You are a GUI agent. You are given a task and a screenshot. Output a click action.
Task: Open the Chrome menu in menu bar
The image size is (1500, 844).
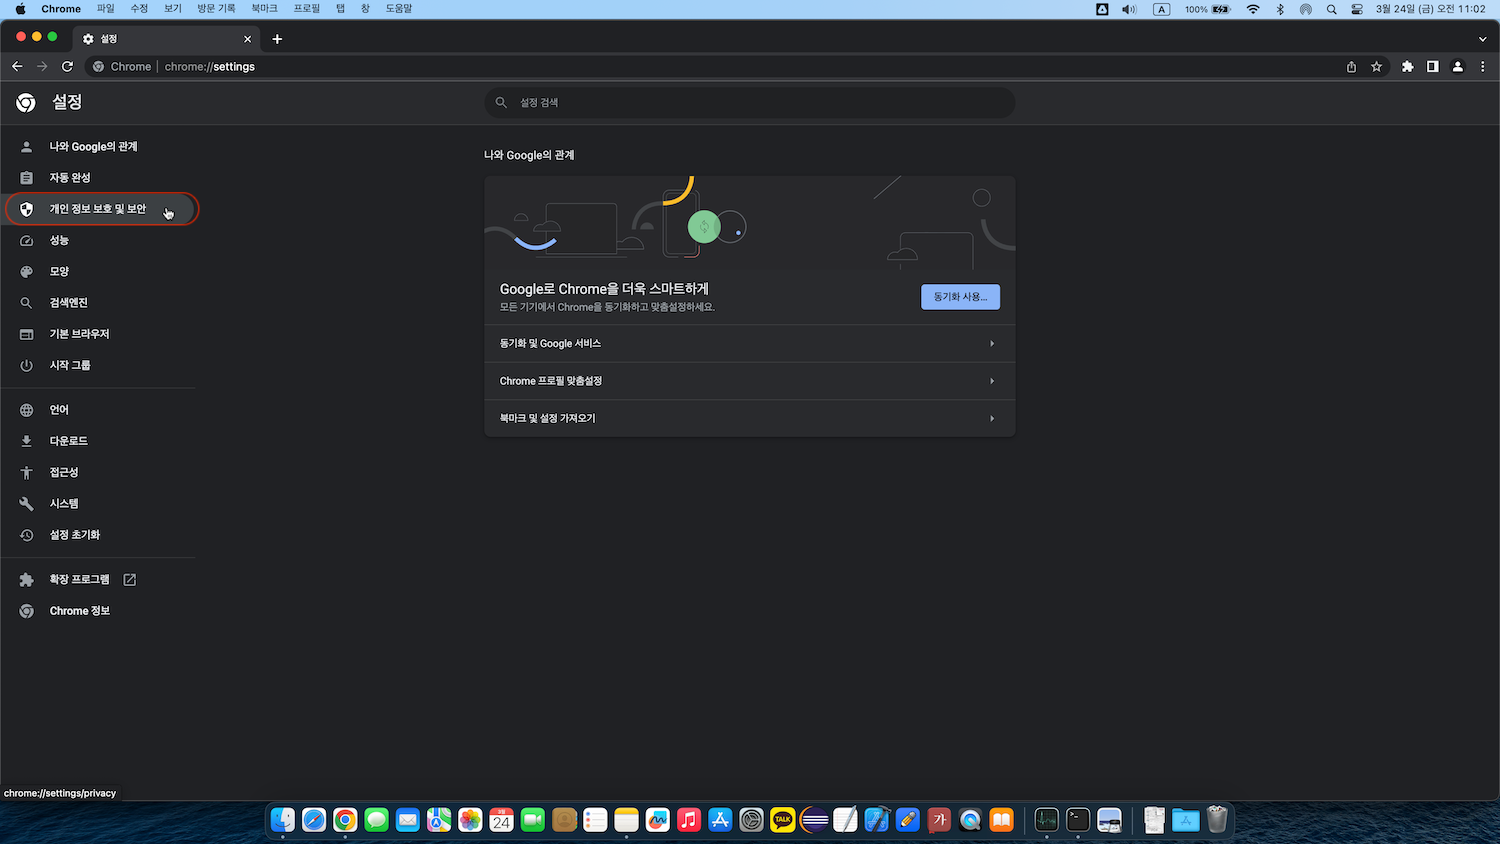61,9
